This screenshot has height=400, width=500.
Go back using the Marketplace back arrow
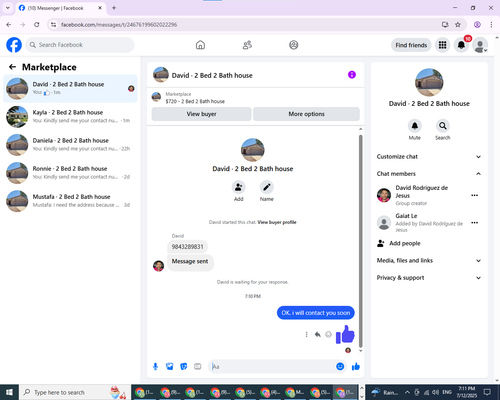(x=12, y=67)
